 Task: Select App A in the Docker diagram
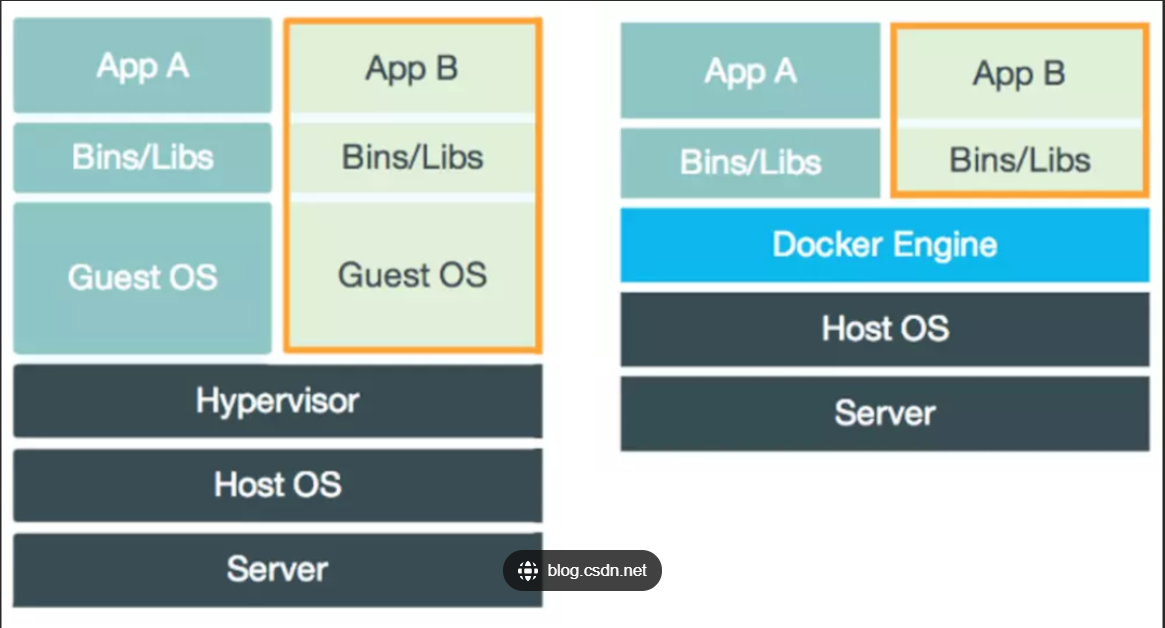point(750,71)
